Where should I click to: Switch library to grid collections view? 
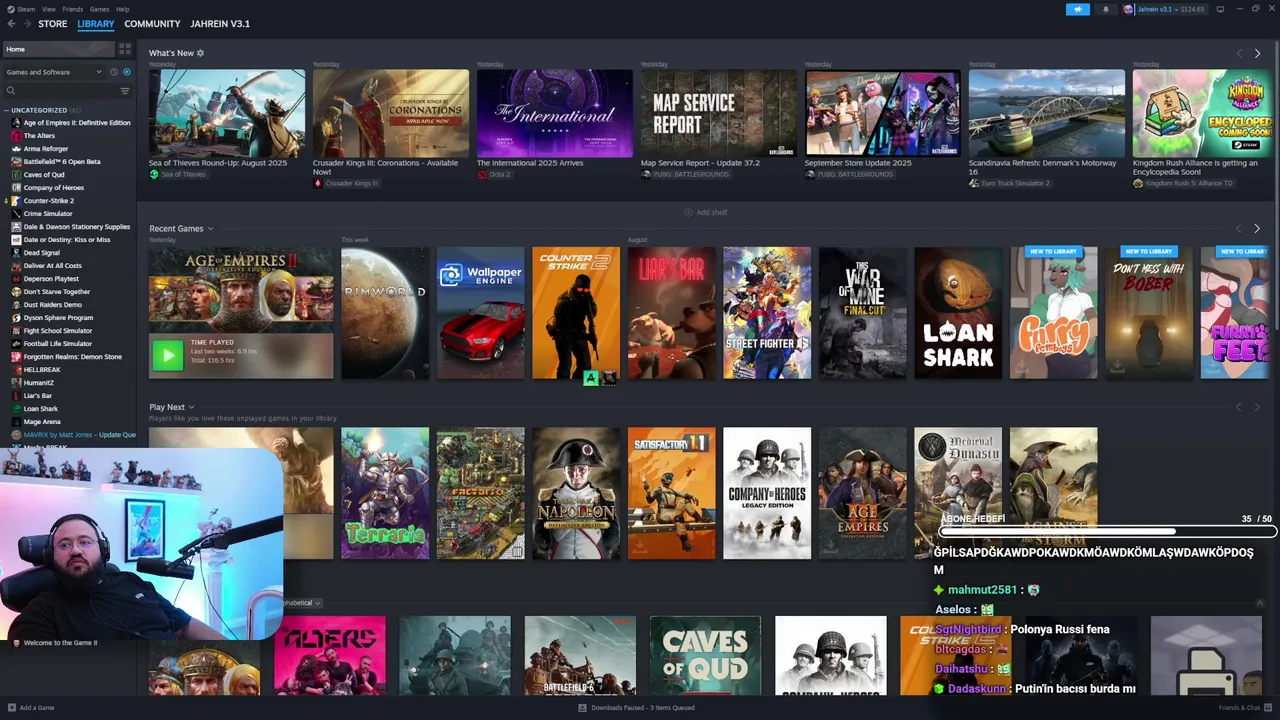pos(125,49)
